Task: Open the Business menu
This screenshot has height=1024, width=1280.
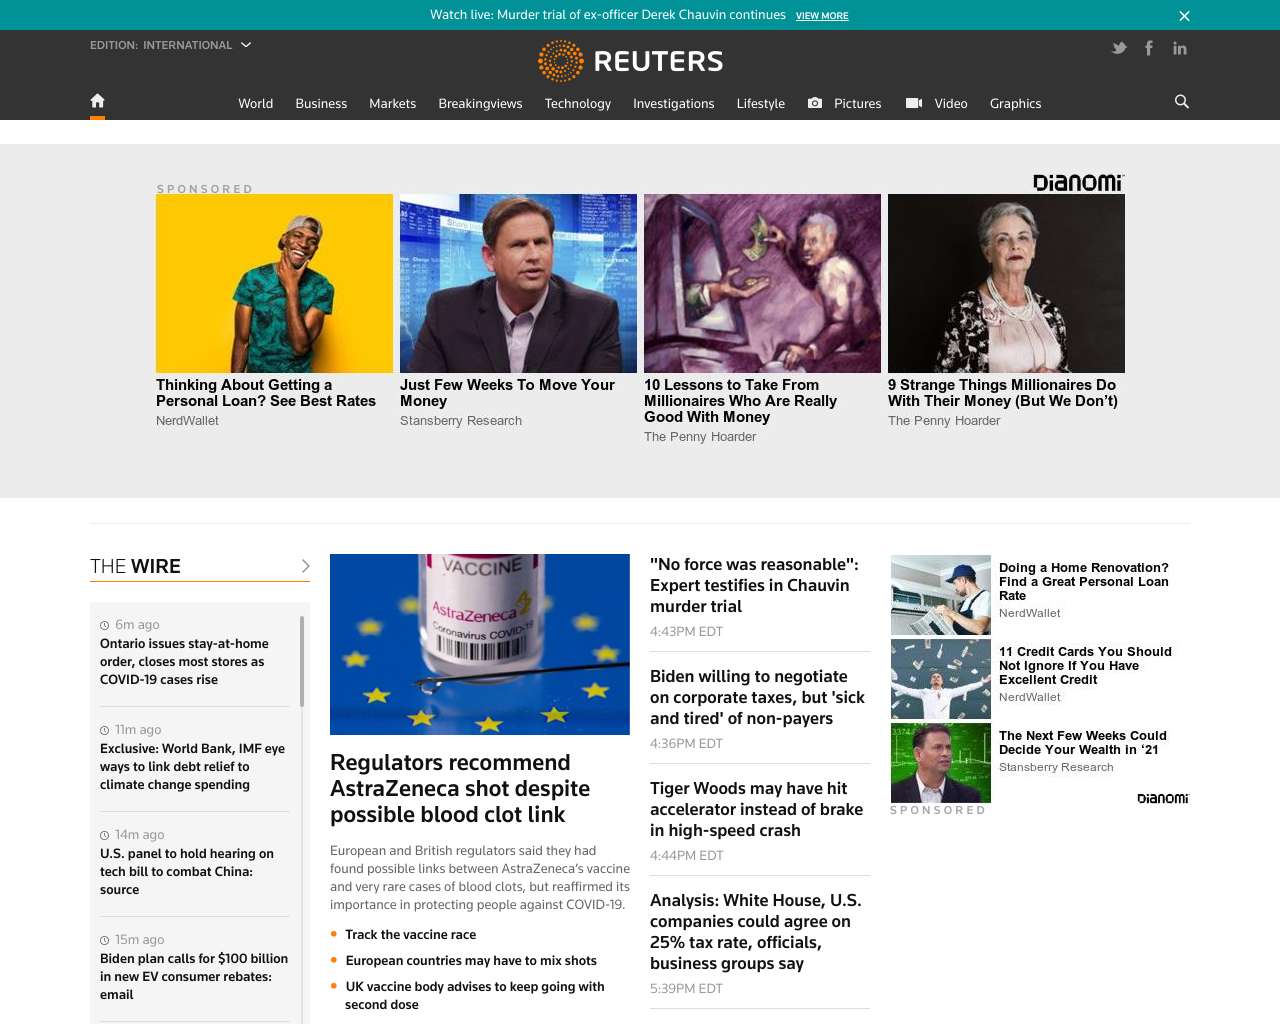Action: (x=321, y=103)
